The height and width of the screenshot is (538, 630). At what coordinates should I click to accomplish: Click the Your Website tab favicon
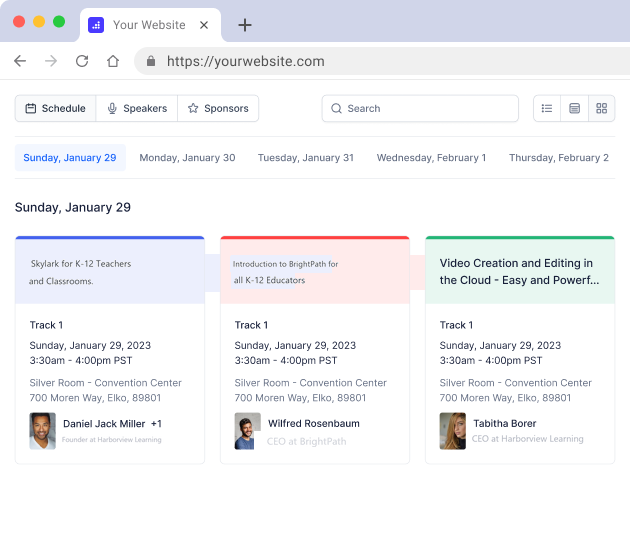tap(96, 25)
